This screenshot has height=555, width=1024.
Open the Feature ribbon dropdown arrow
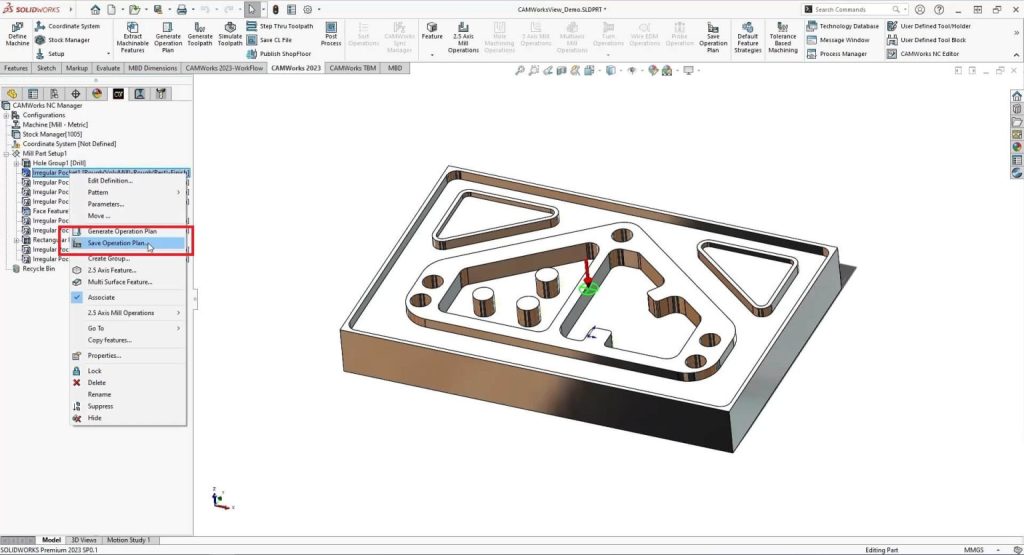432,55
